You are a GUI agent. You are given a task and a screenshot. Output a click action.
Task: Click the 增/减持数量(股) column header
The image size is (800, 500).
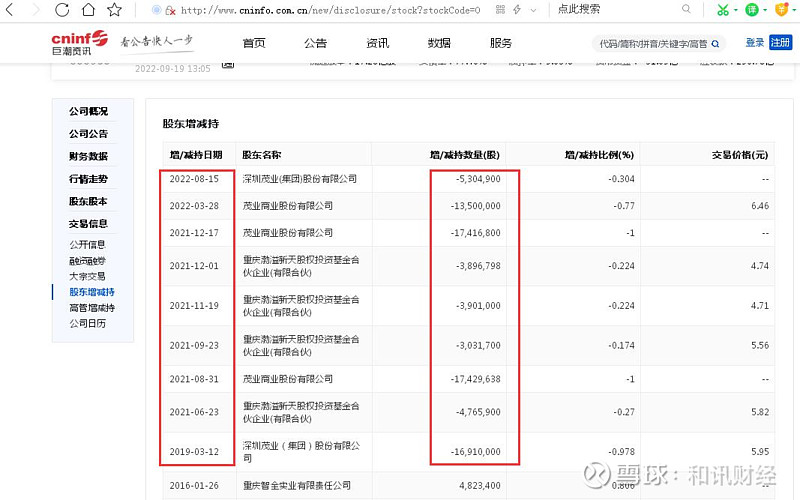pos(464,155)
